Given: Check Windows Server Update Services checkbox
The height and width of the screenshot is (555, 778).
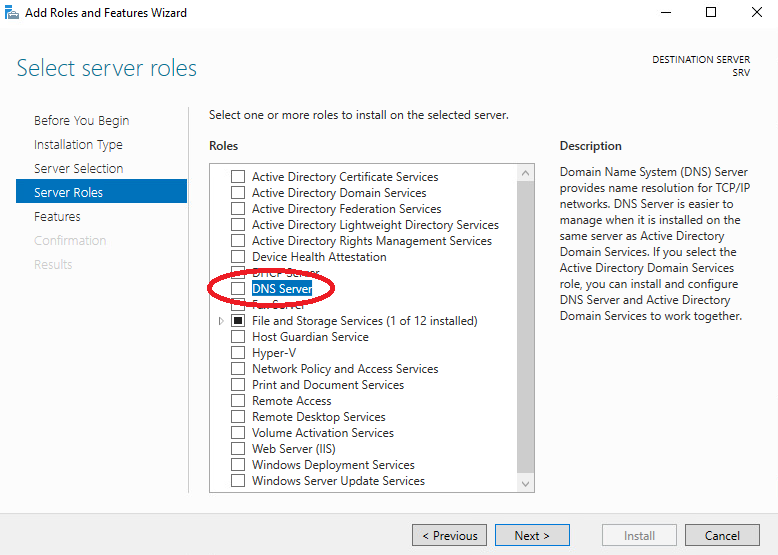Looking at the screenshot, I should click(238, 481).
